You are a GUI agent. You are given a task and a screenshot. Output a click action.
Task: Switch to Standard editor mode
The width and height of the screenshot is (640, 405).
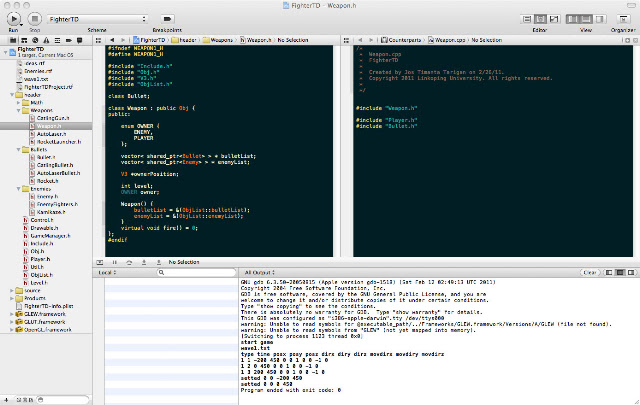(x=527, y=19)
